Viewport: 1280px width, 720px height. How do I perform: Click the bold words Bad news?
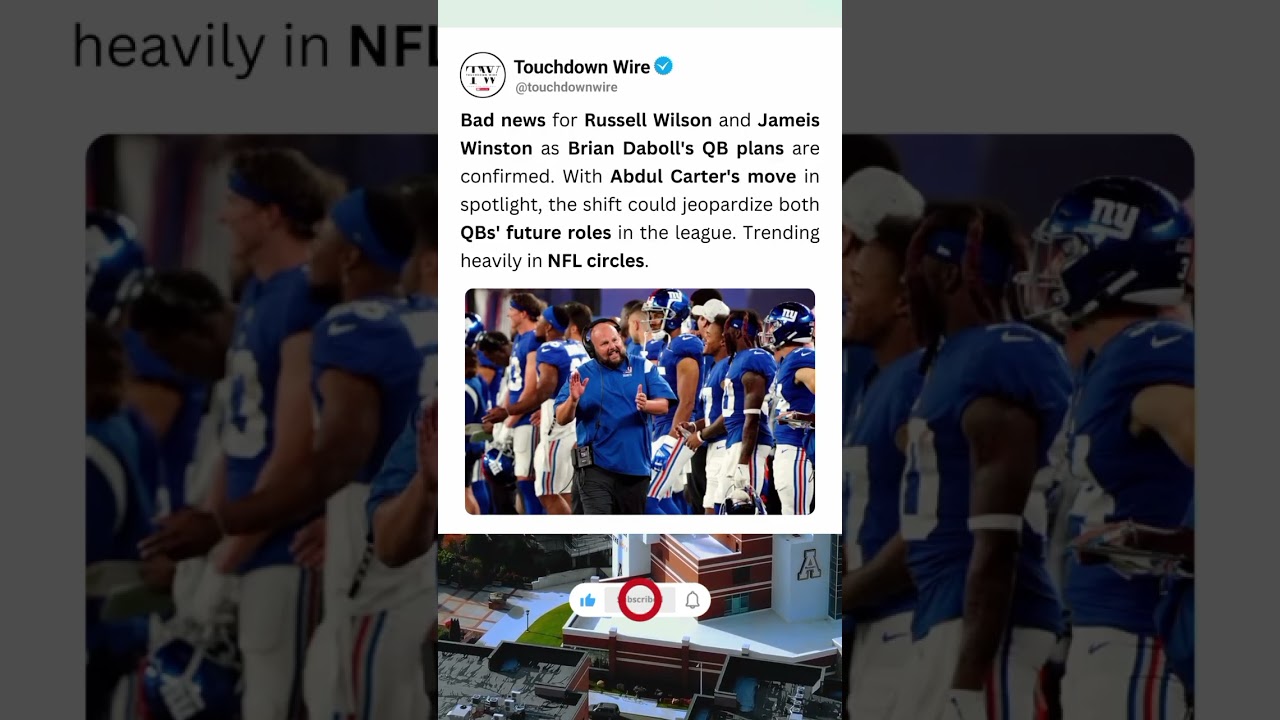tap(503, 120)
